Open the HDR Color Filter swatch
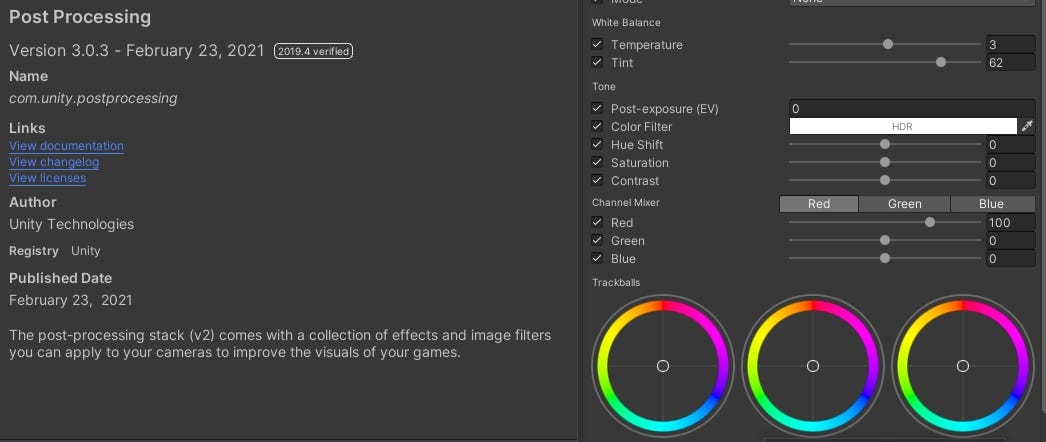1046x442 pixels. point(903,126)
